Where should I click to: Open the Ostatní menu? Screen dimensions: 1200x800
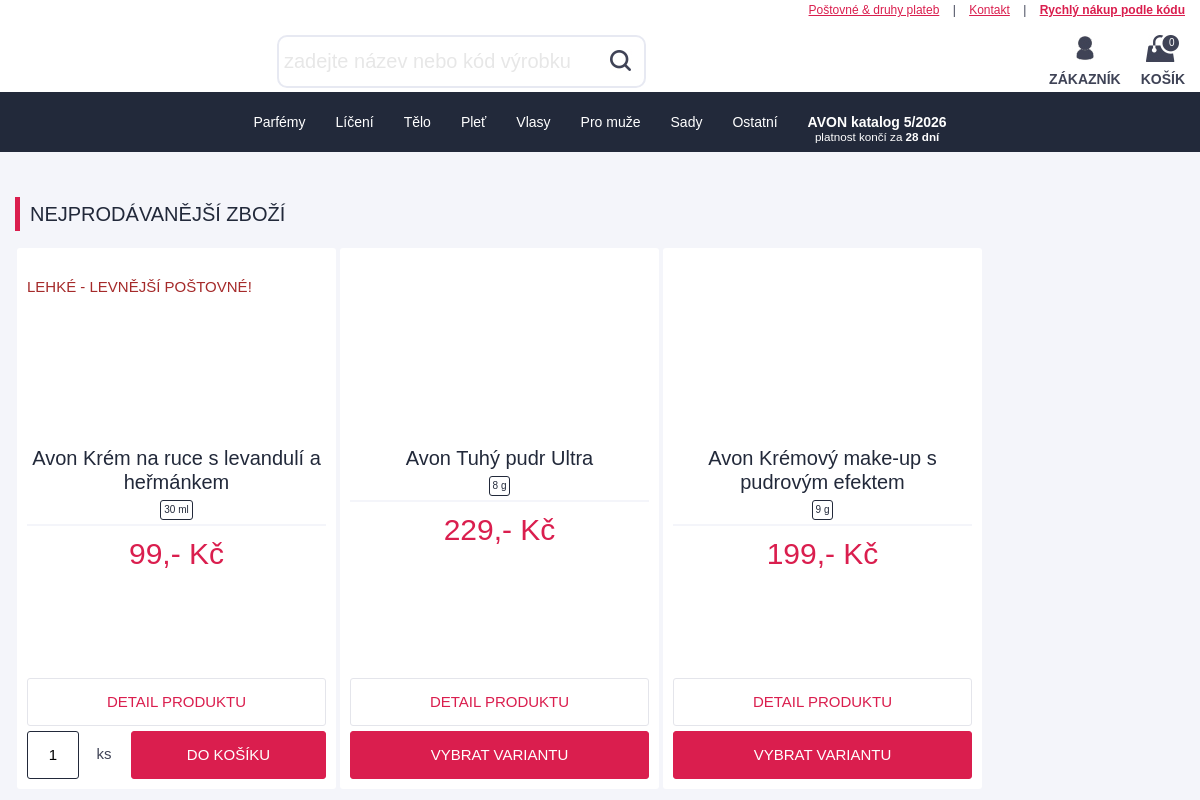(x=754, y=122)
